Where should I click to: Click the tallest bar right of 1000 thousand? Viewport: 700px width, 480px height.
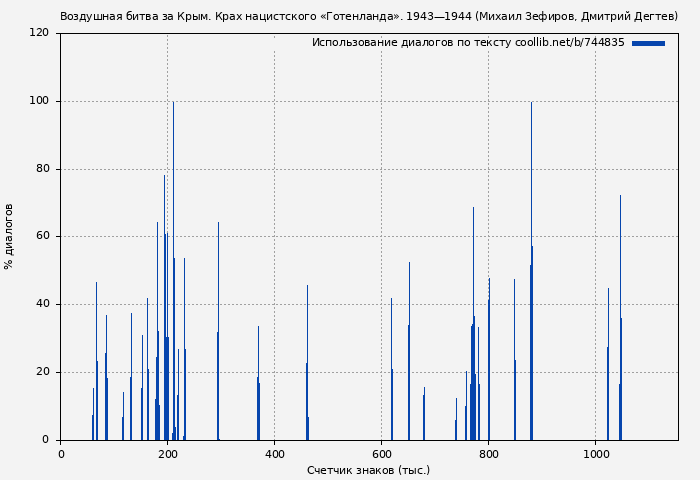point(620,317)
